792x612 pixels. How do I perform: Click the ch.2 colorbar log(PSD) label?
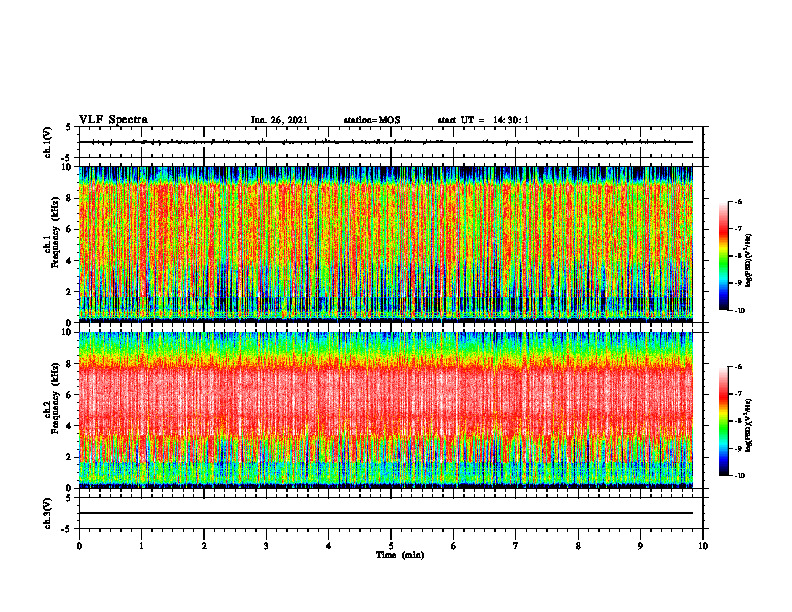[749, 425]
